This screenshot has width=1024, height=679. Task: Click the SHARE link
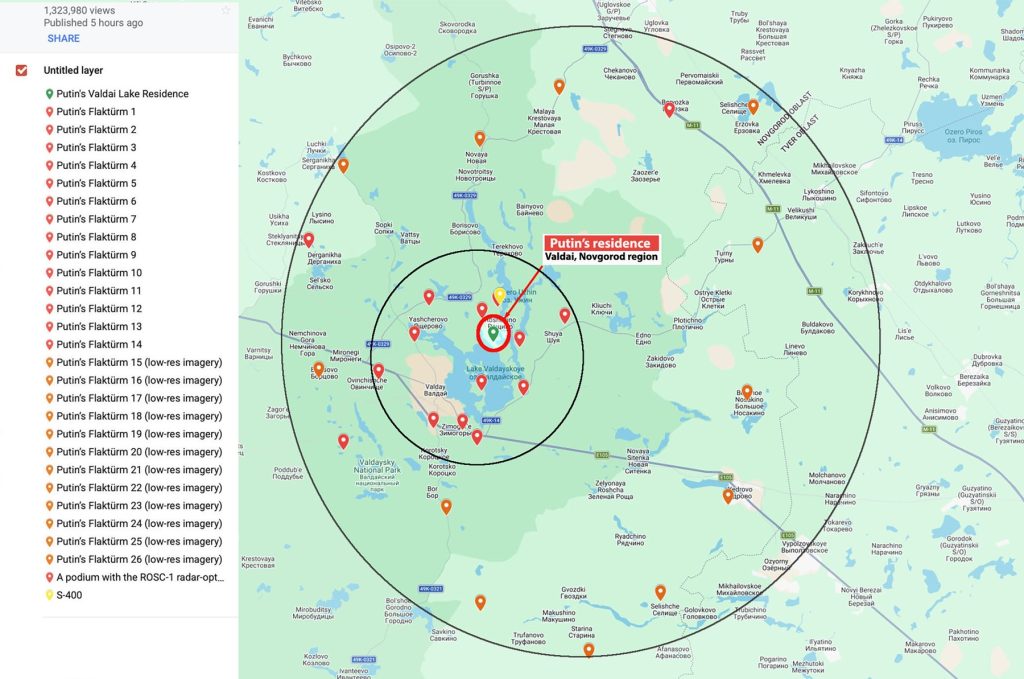pos(63,38)
